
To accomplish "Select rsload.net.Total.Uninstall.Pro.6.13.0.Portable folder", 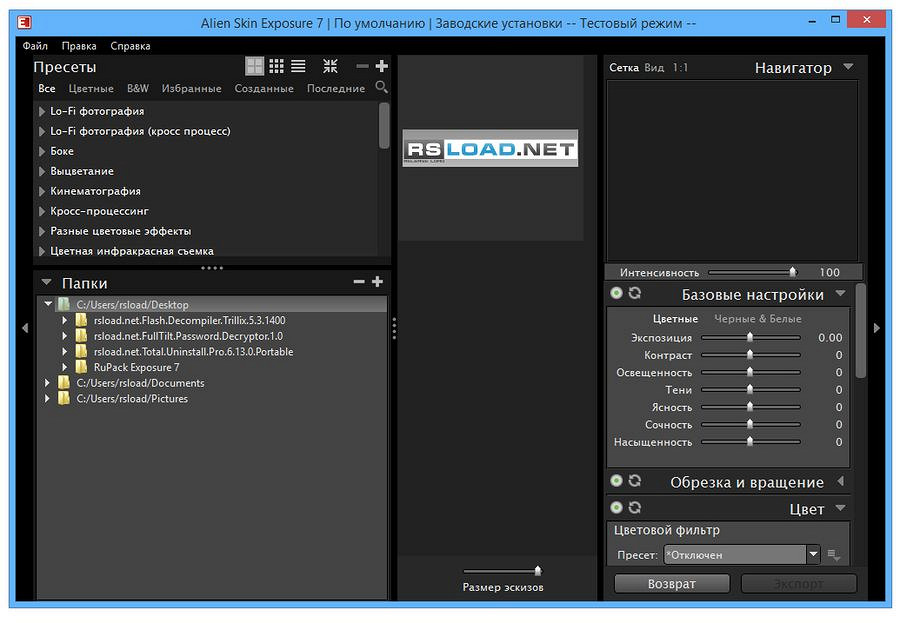I will [x=193, y=351].
